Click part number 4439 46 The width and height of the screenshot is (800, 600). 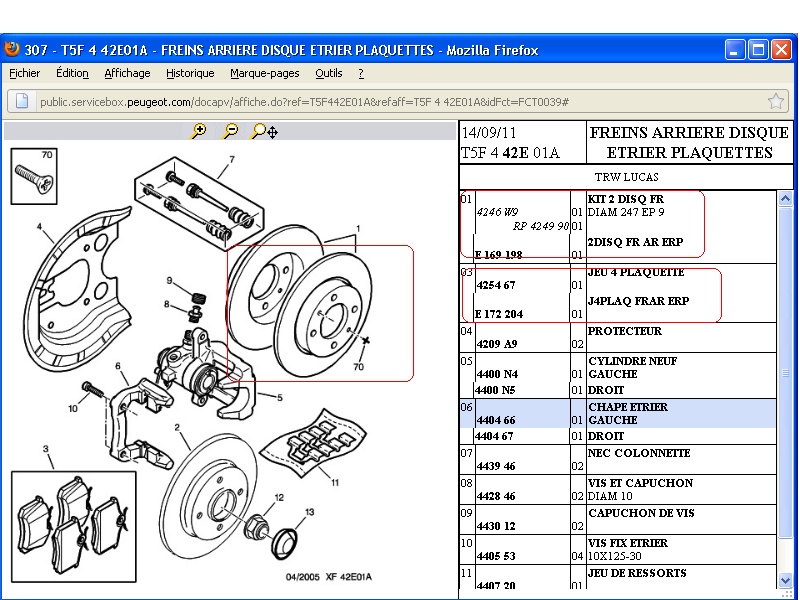coord(495,466)
